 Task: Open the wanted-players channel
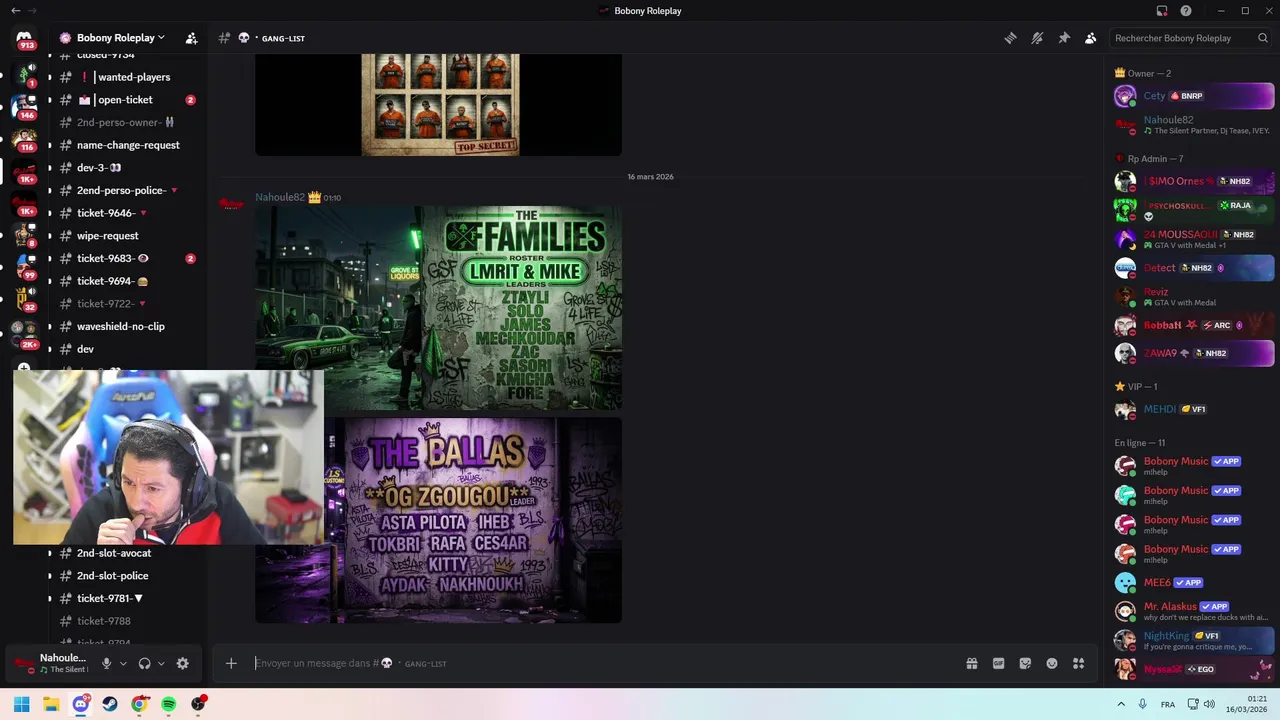(x=125, y=77)
